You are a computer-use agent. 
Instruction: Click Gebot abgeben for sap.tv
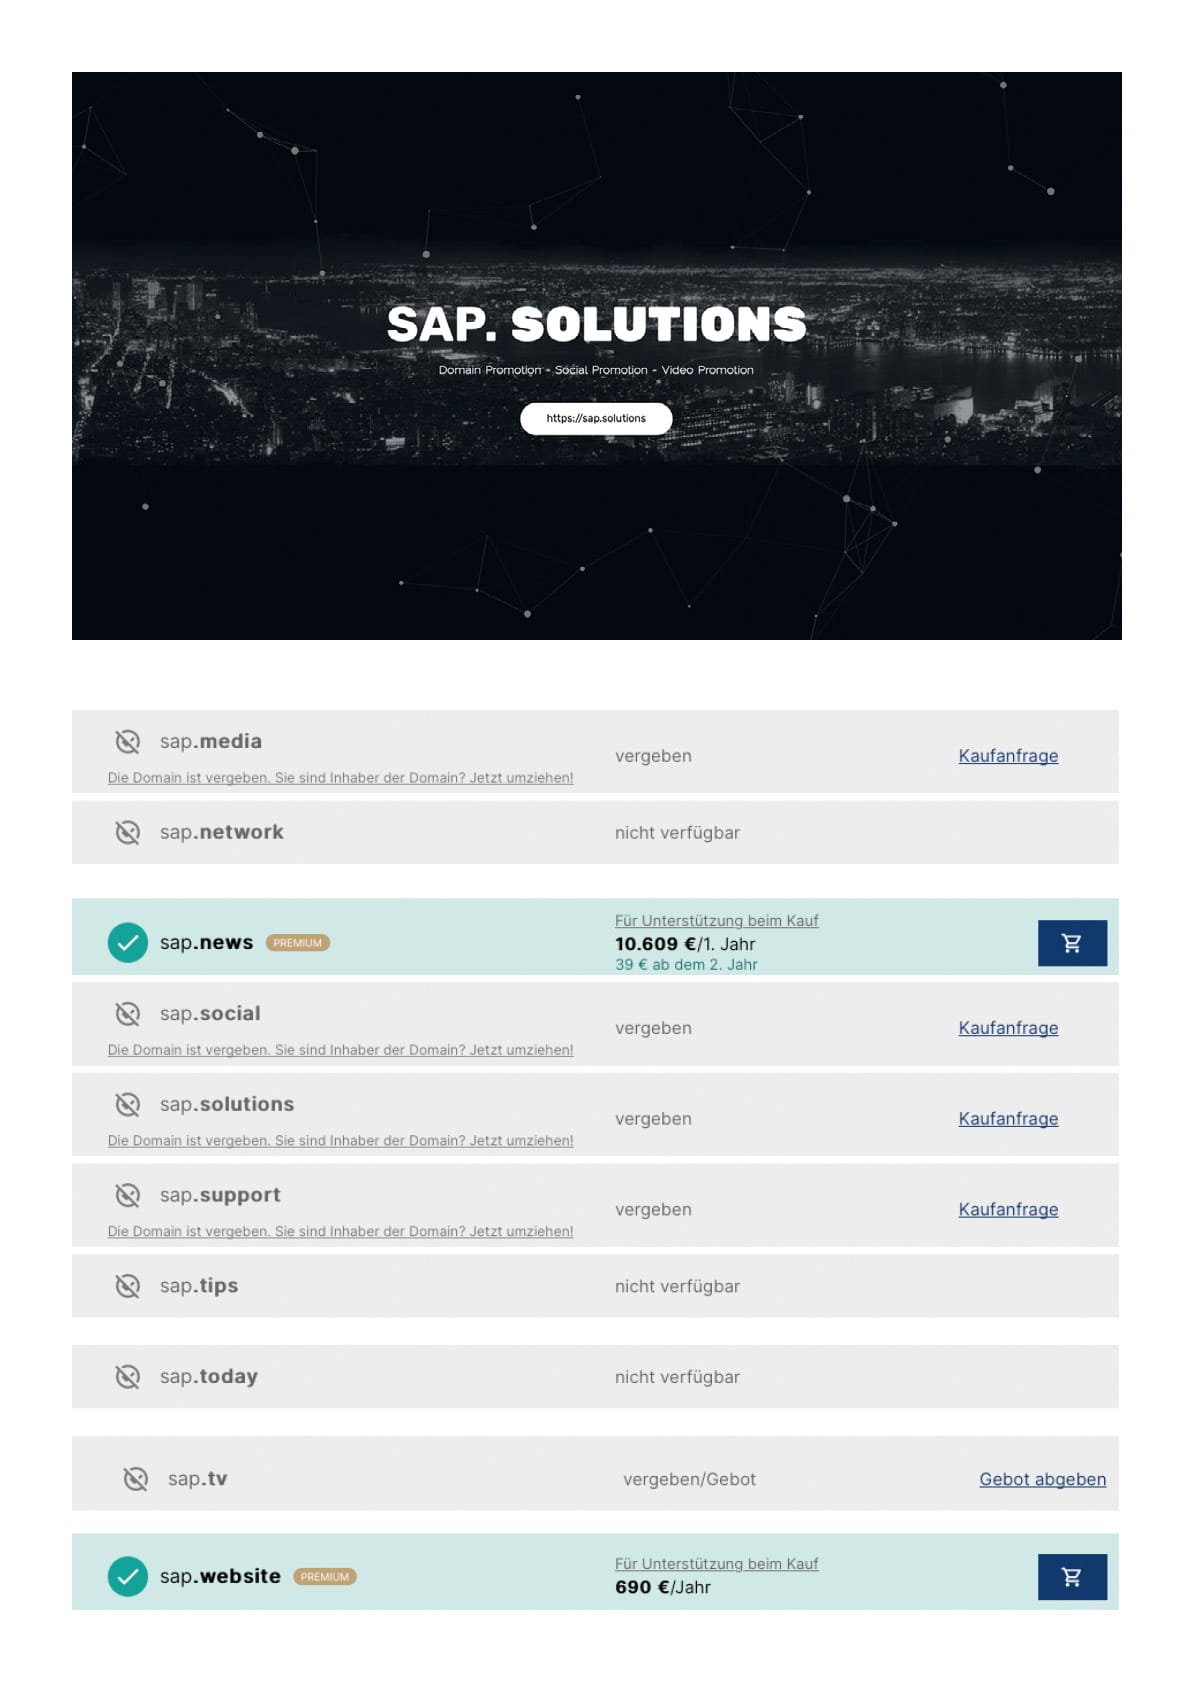click(1042, 1479)
